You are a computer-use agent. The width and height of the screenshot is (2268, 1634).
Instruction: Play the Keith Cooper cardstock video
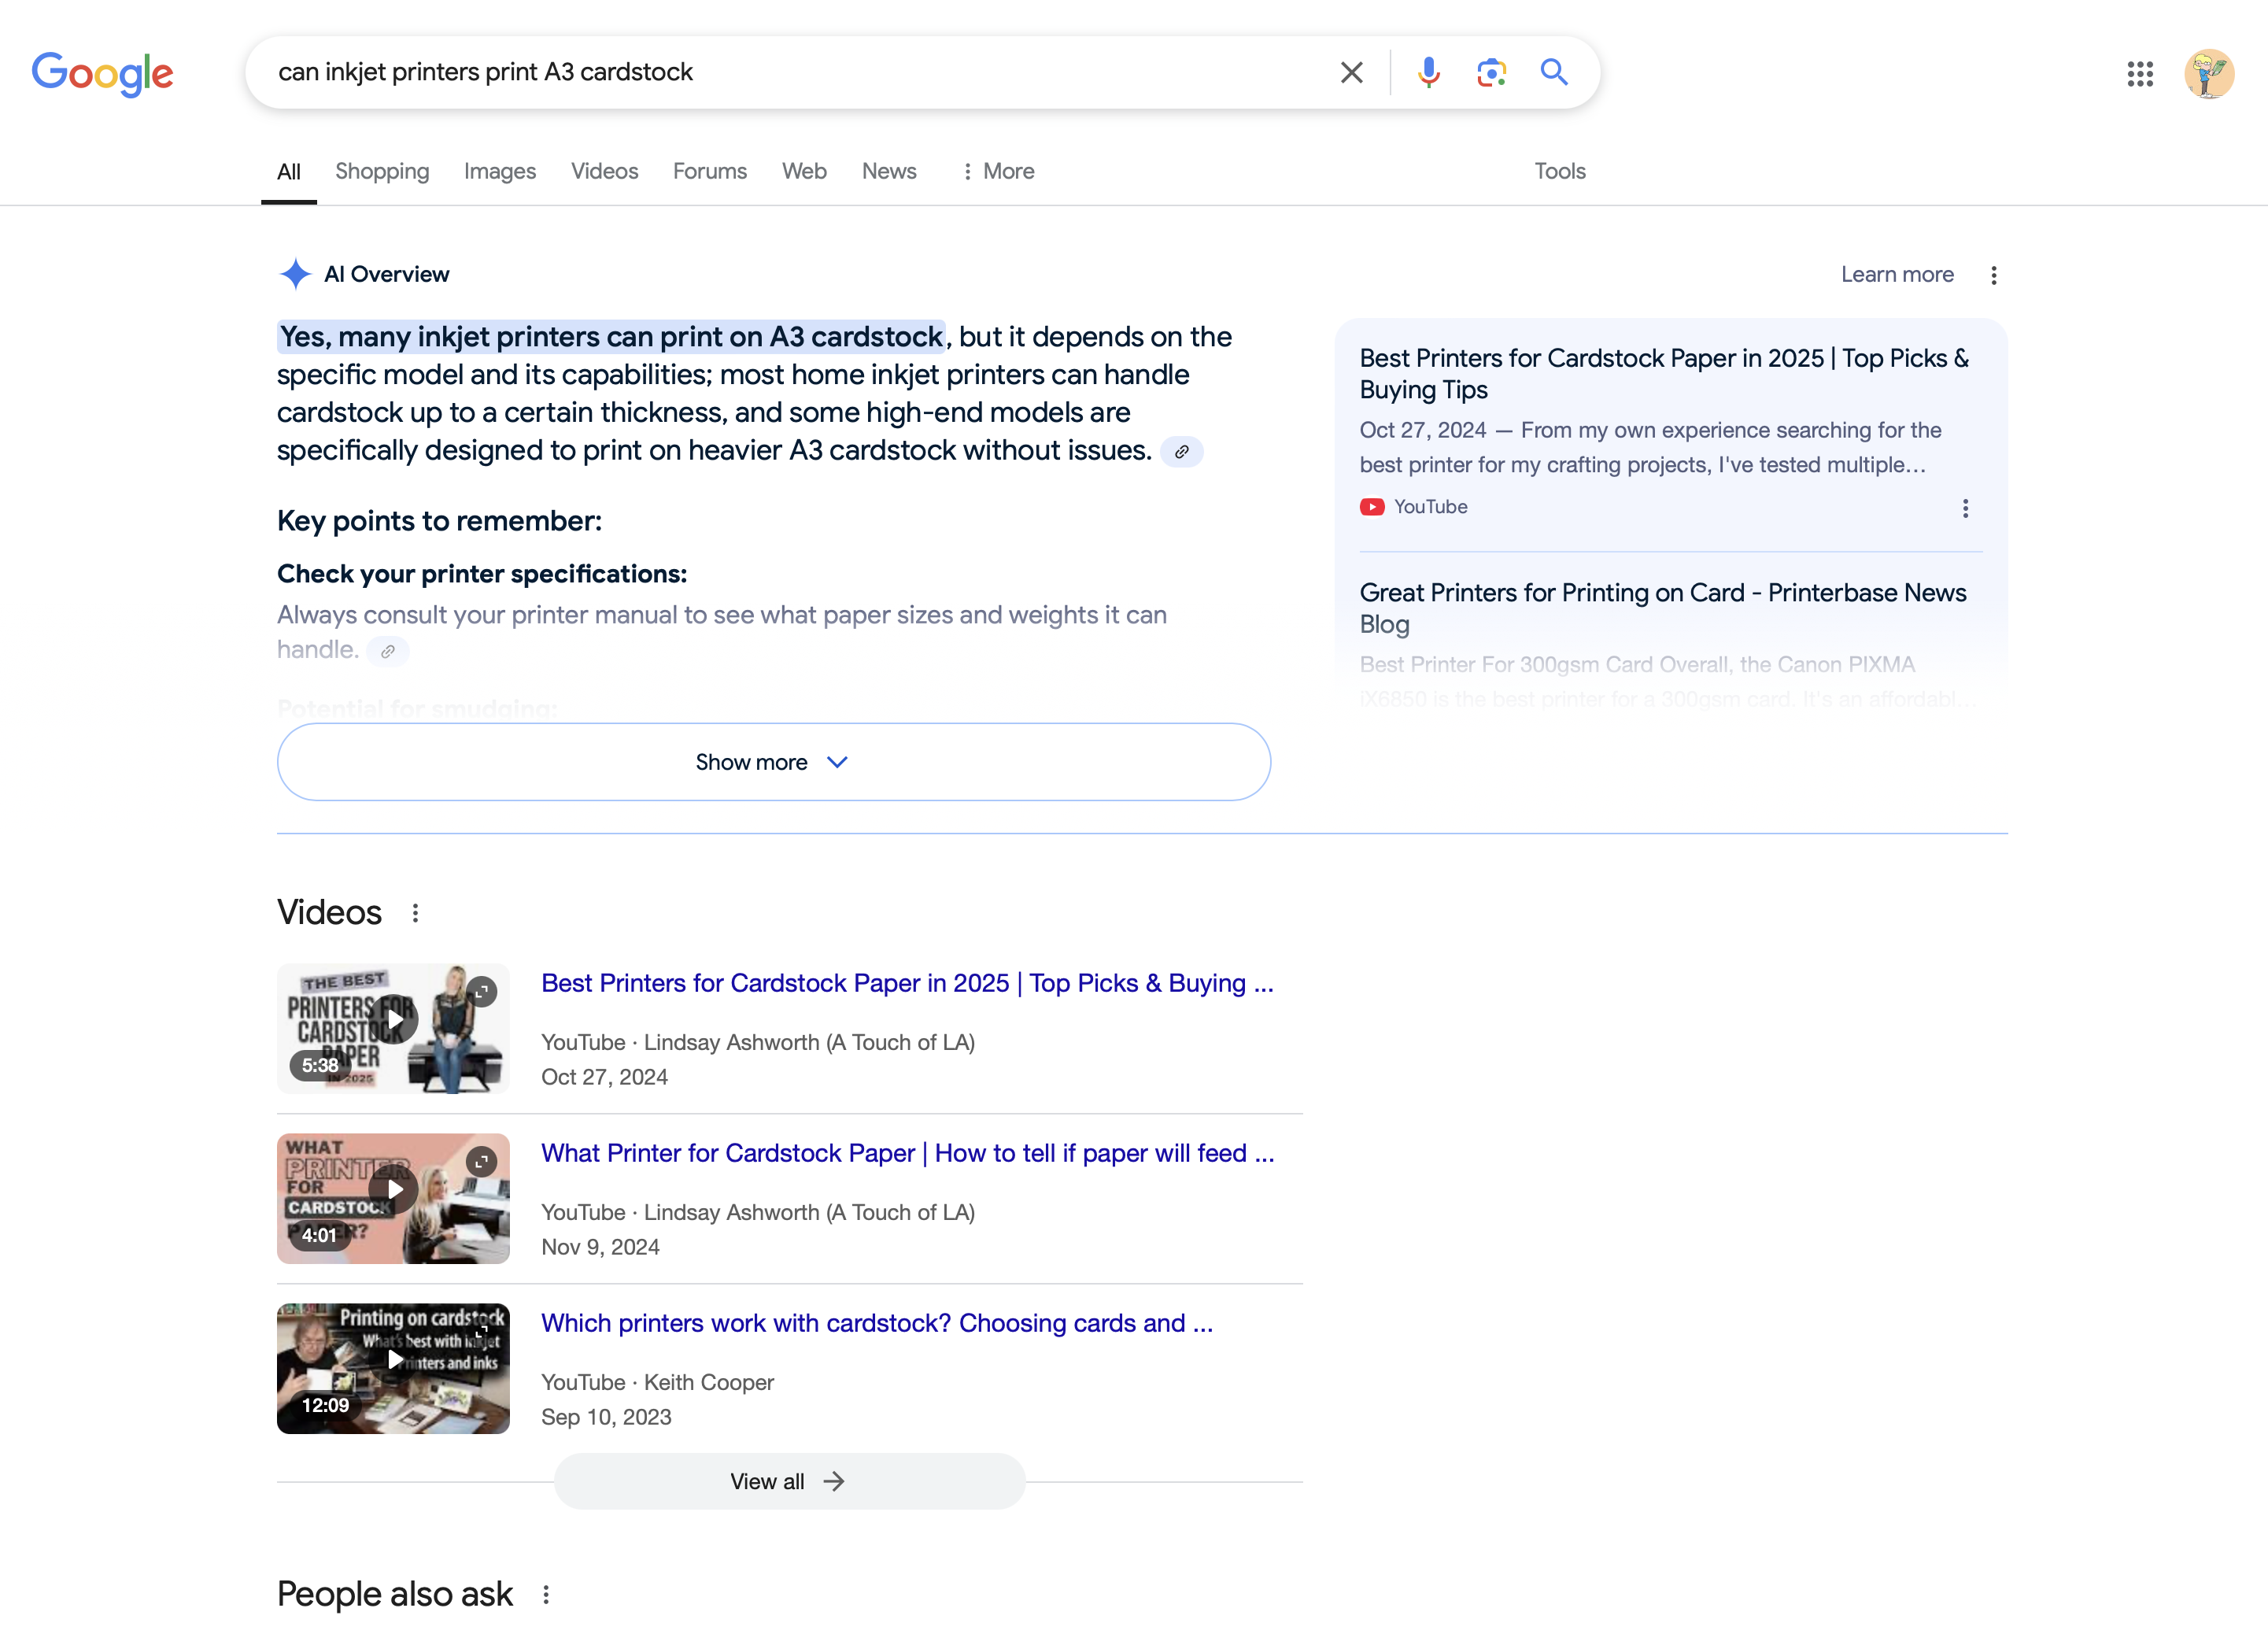[x=395, y=1360]
